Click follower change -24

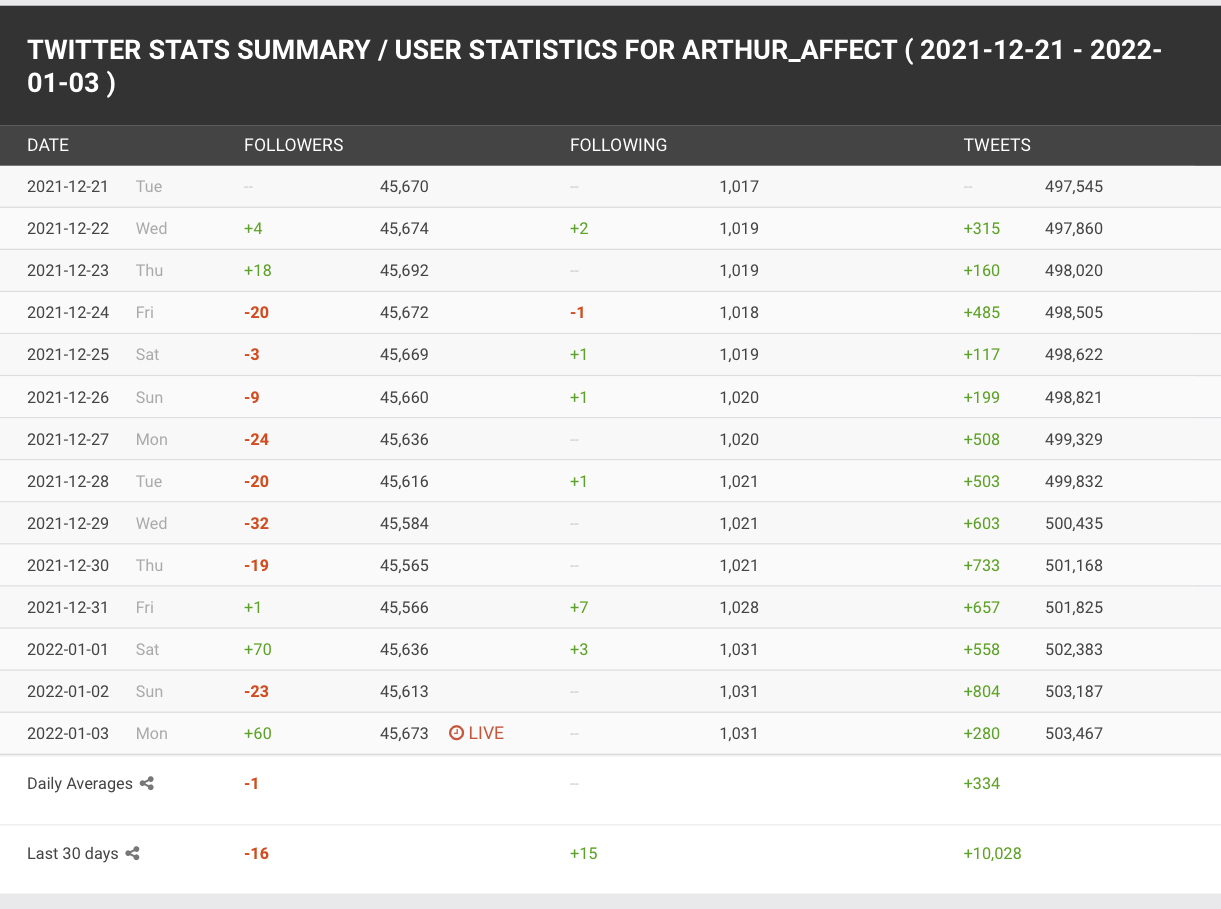click(257, 439)
